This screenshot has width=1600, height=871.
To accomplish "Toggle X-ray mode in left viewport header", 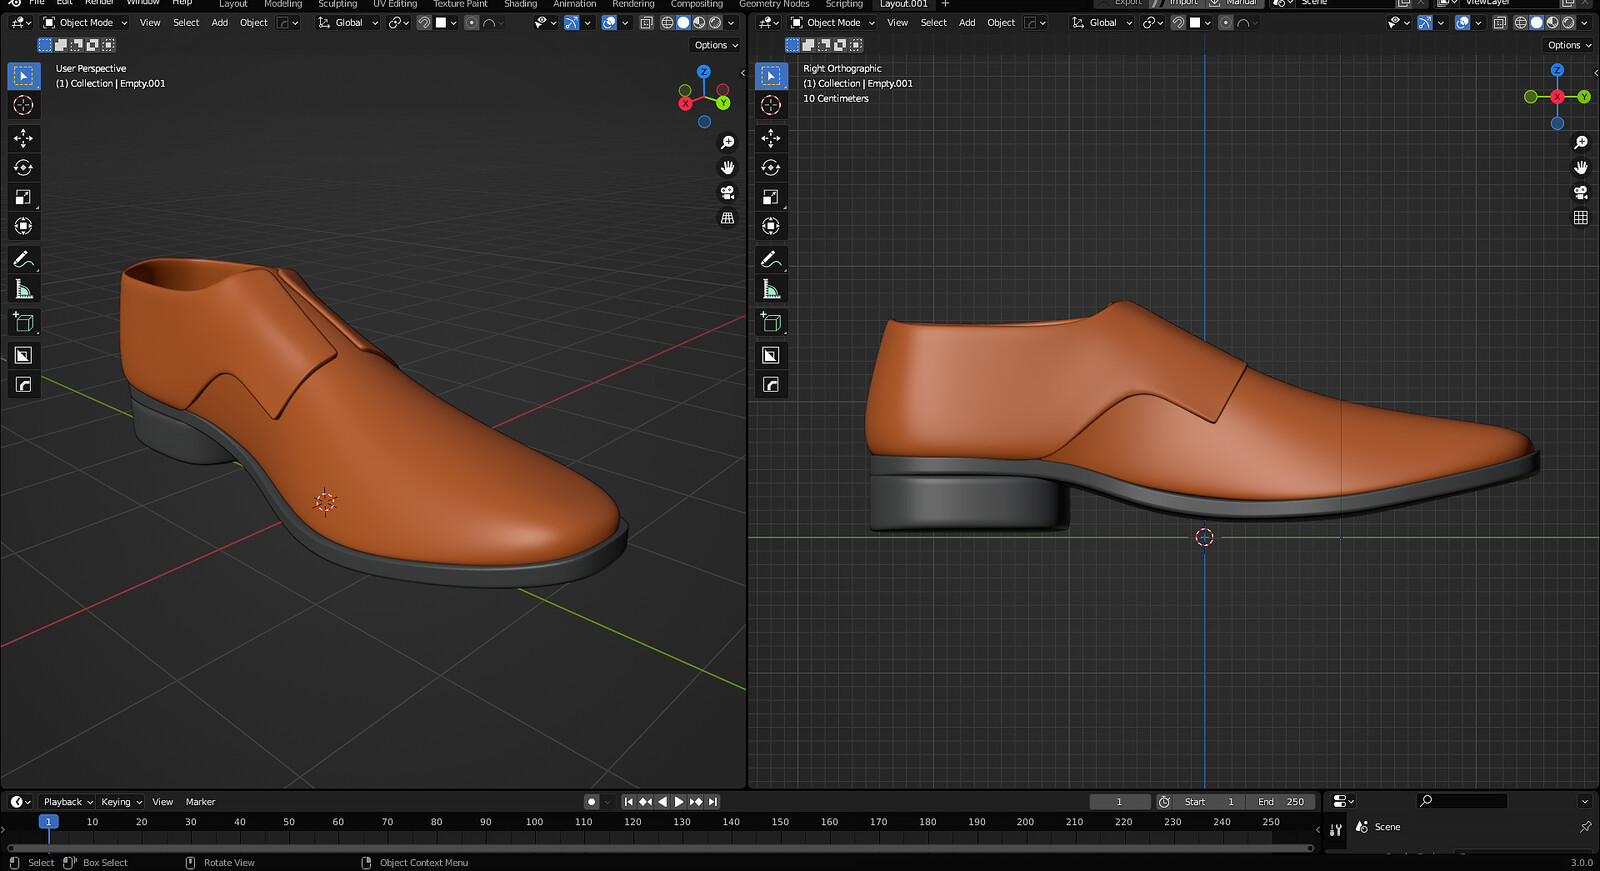I will tap(647, 23).
